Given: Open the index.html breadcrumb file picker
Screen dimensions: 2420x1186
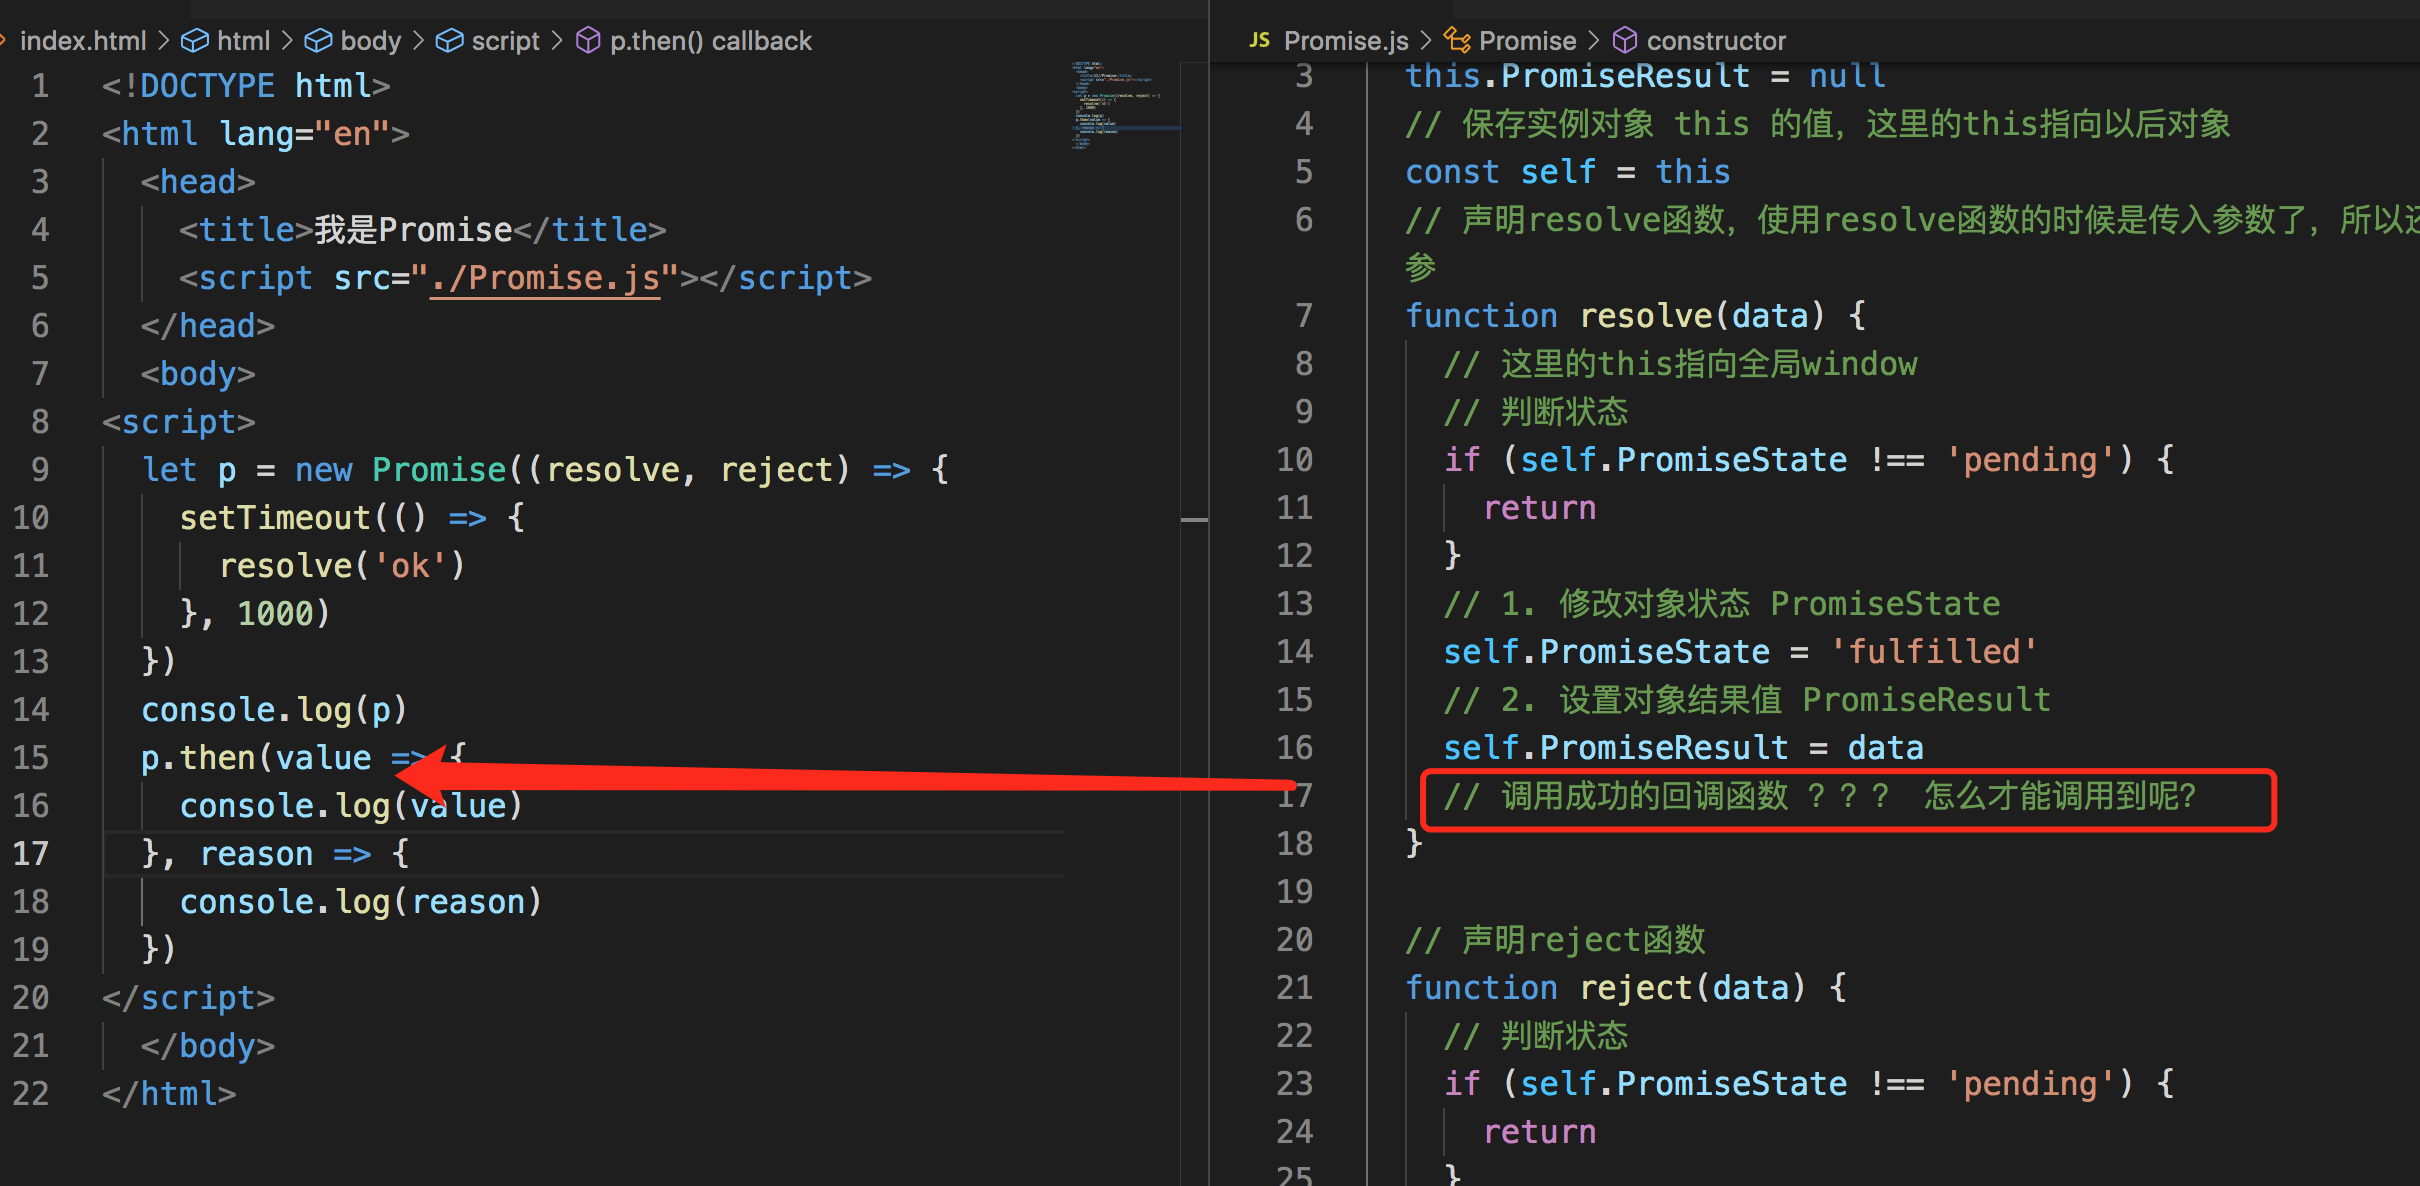Looking at the screenshot, I should (x=83, y=41).
